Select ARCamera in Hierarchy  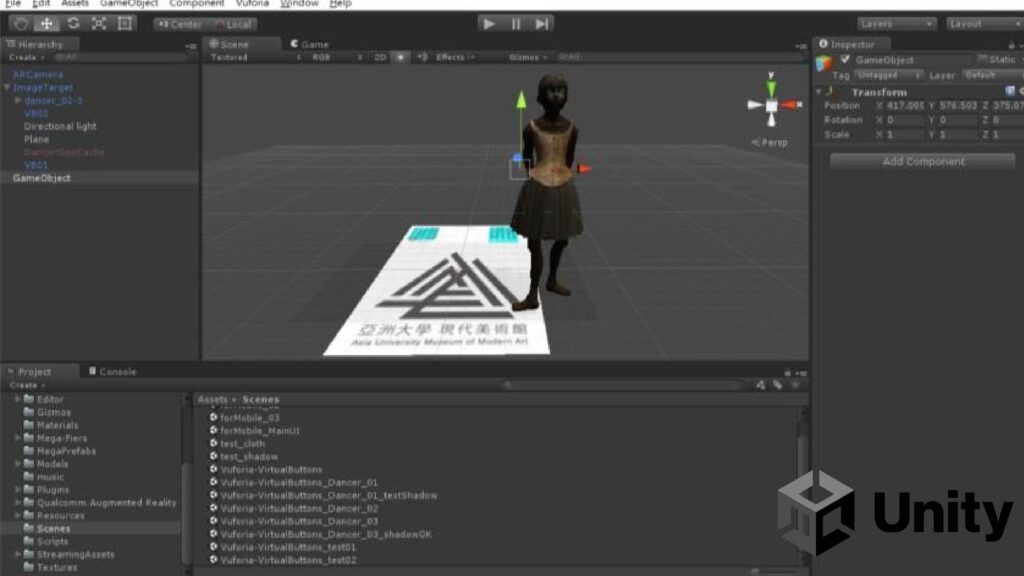[x=38, y=74]
